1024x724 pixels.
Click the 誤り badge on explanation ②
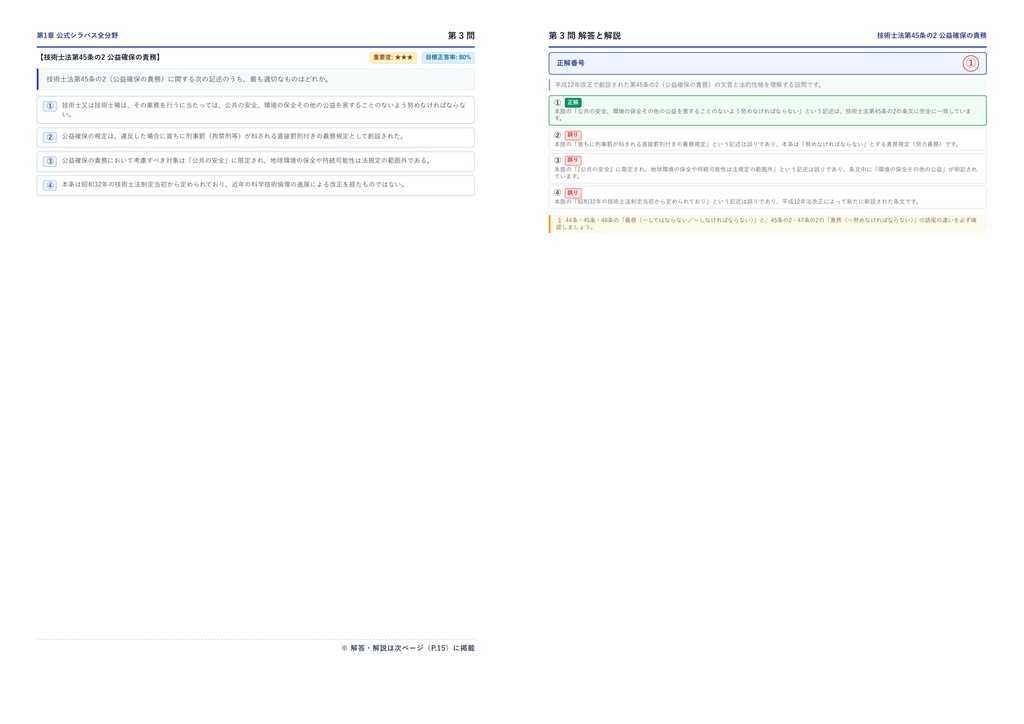pos(573,135)
